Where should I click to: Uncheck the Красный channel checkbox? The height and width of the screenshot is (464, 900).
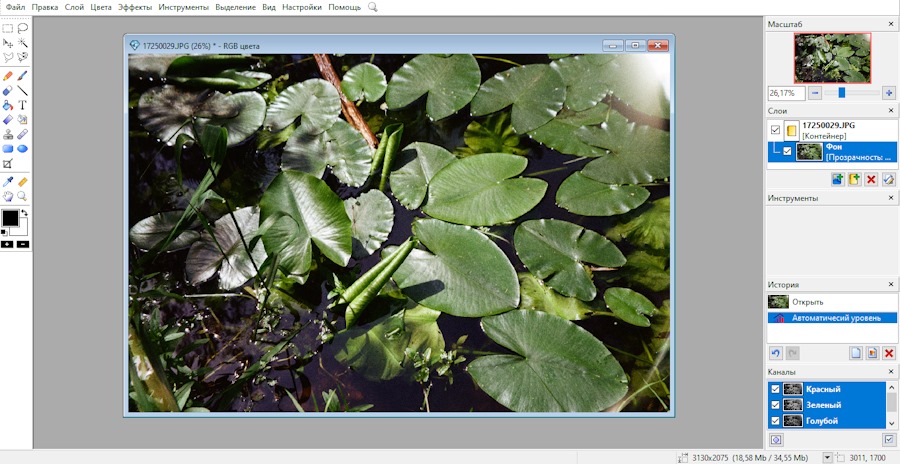click(774, 389)
